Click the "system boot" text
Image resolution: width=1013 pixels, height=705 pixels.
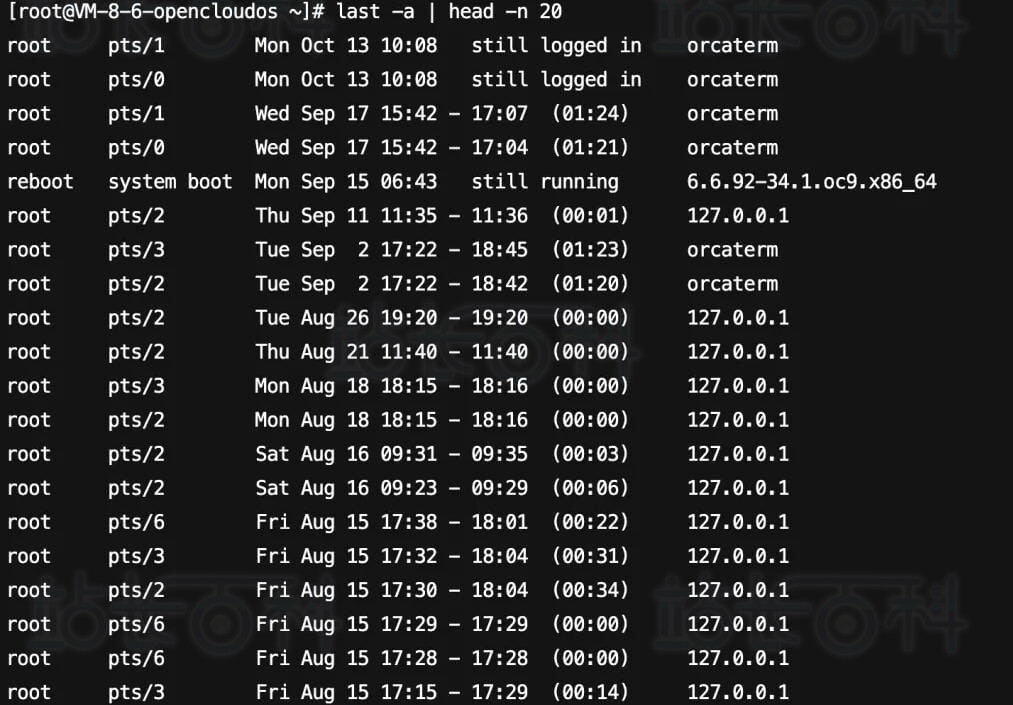tap(170, 182)
